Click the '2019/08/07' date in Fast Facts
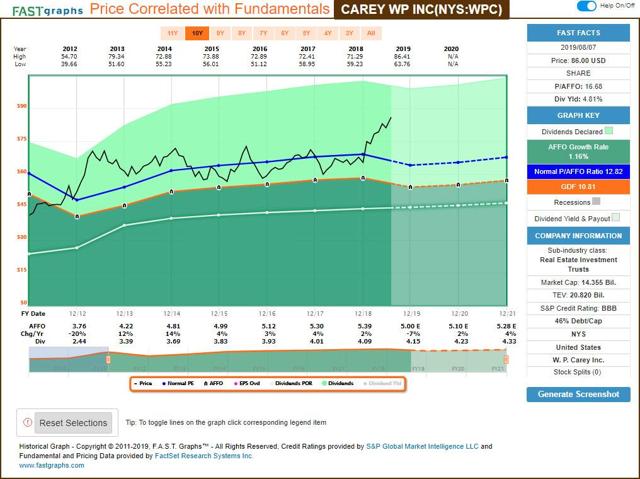The image size is (640, 479). [578, 47]
